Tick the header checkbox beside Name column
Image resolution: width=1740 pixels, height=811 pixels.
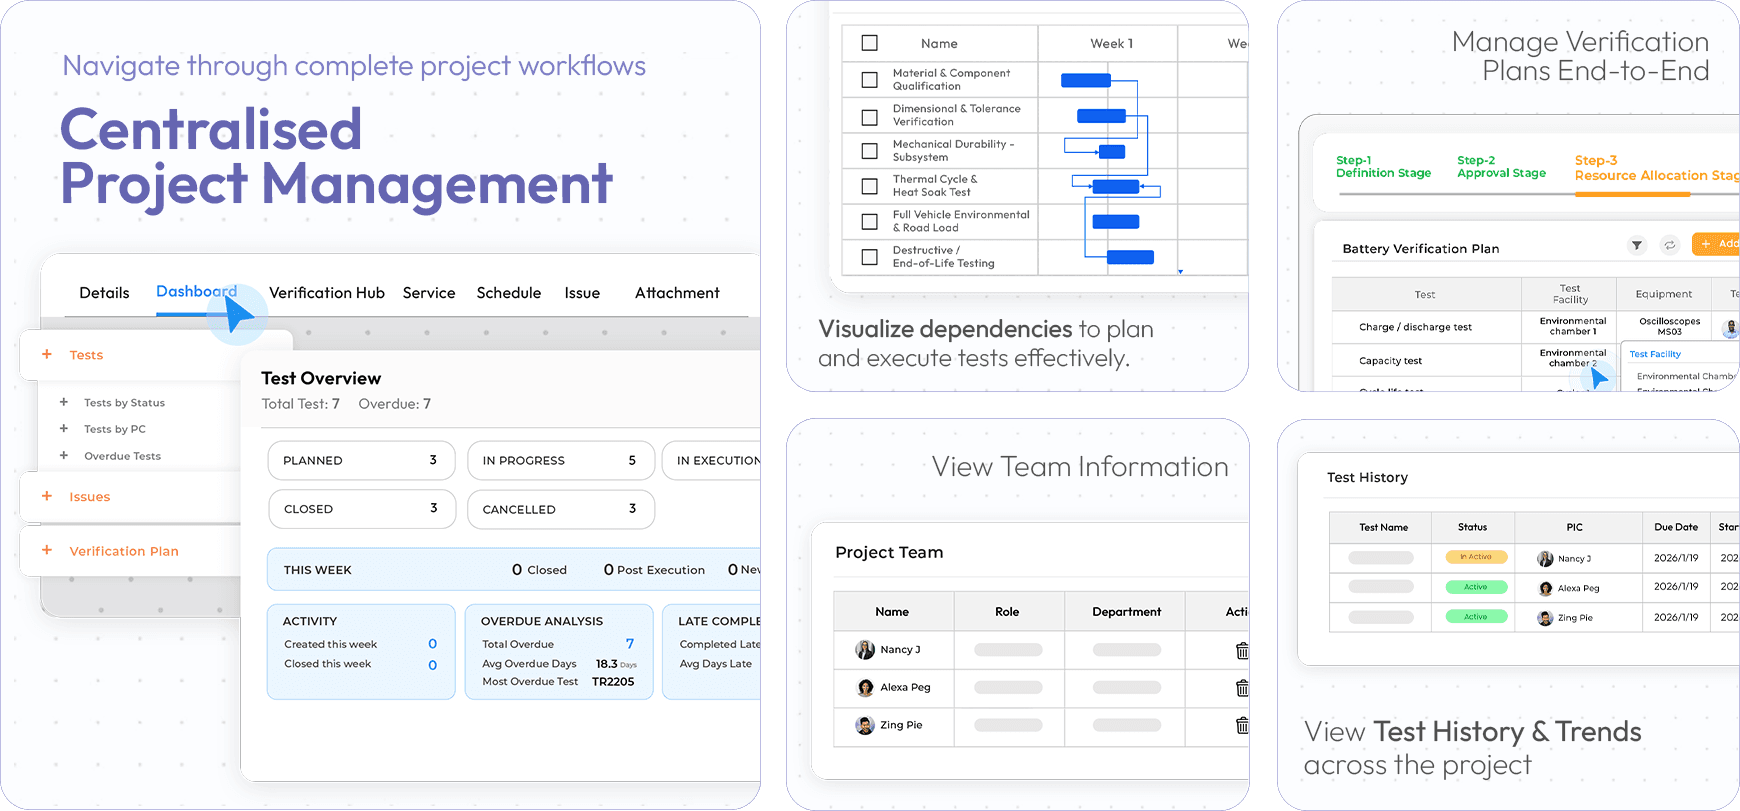point(870,43)
